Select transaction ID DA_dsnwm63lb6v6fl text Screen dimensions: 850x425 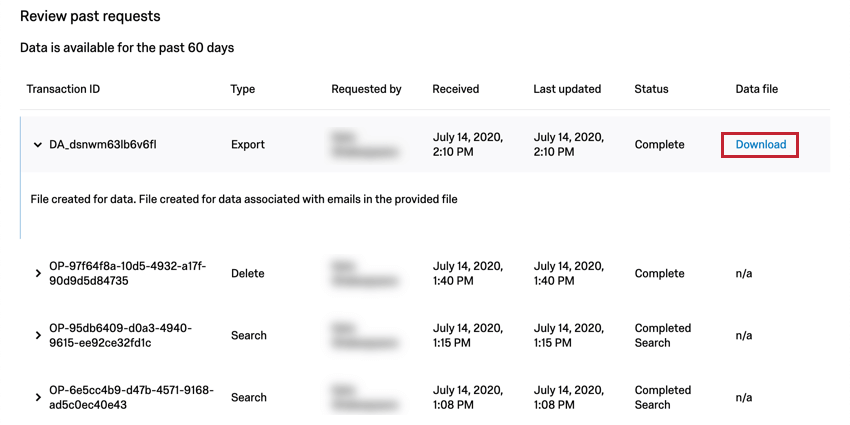(x=103, y=145)
